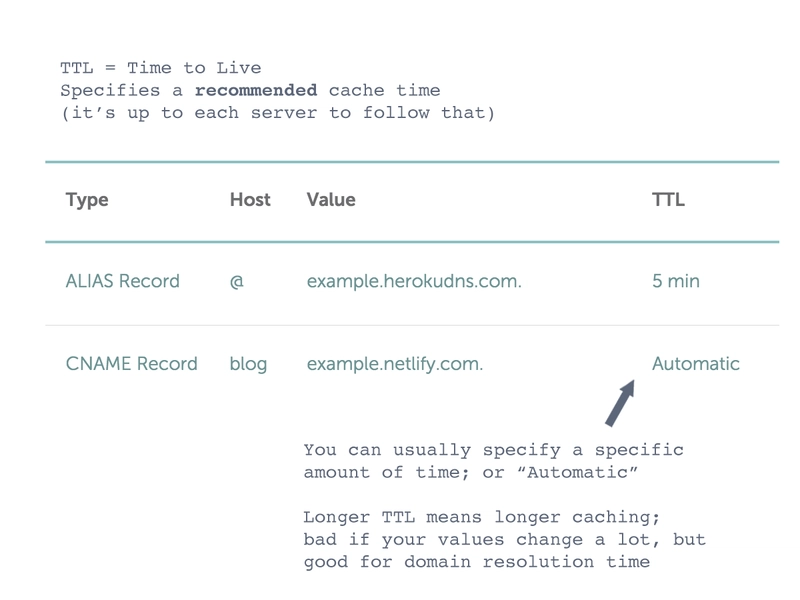Open example.netlify.com. value
The image size is (800, 600).
(x=394, y=364)
